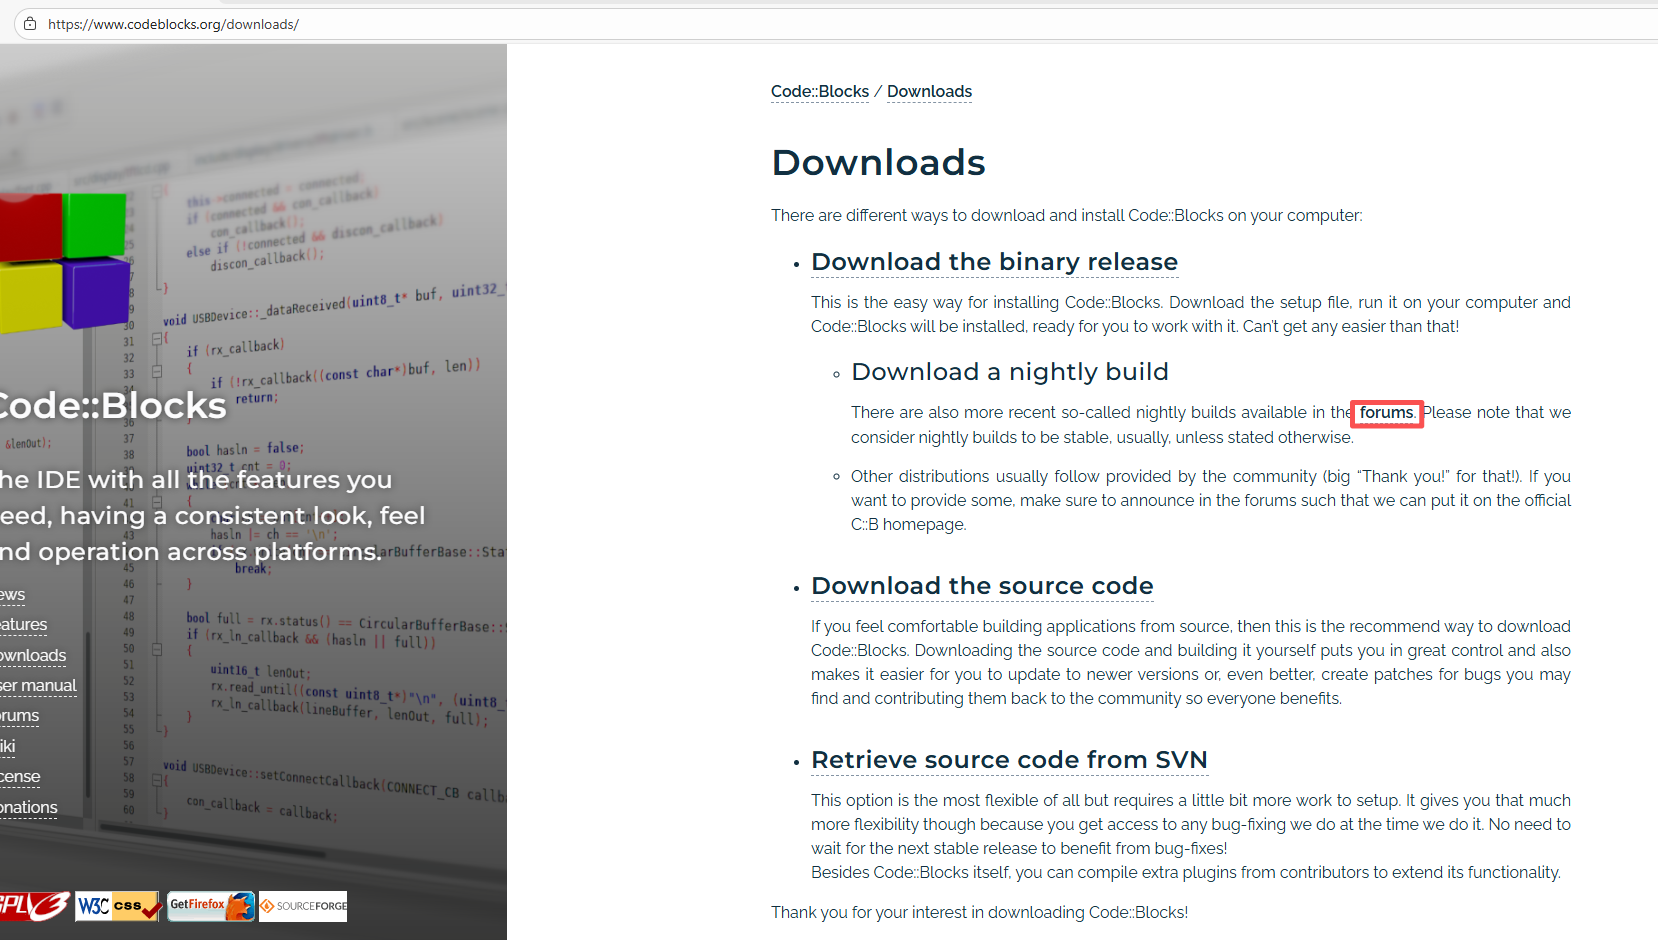Click the W3C CSS validation badge

118,906
